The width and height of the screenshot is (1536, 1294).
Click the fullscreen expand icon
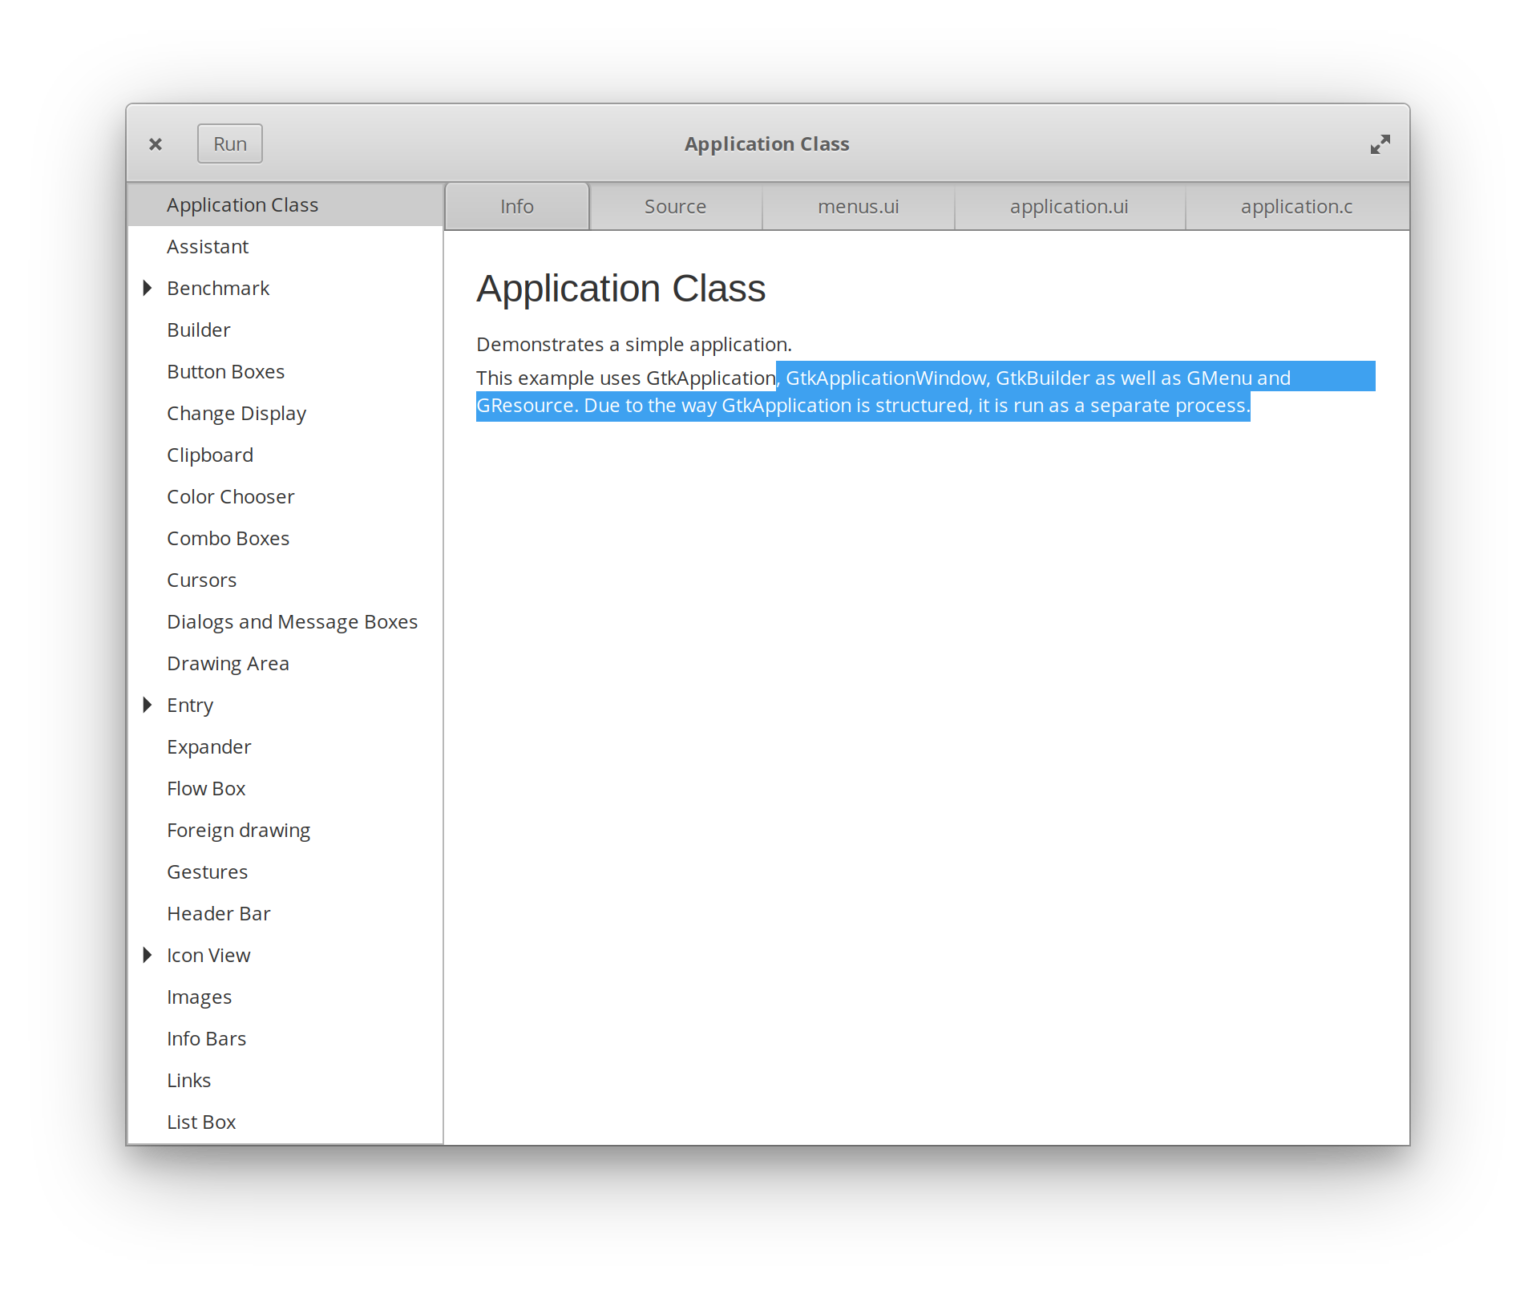[x=1380, y=143]
